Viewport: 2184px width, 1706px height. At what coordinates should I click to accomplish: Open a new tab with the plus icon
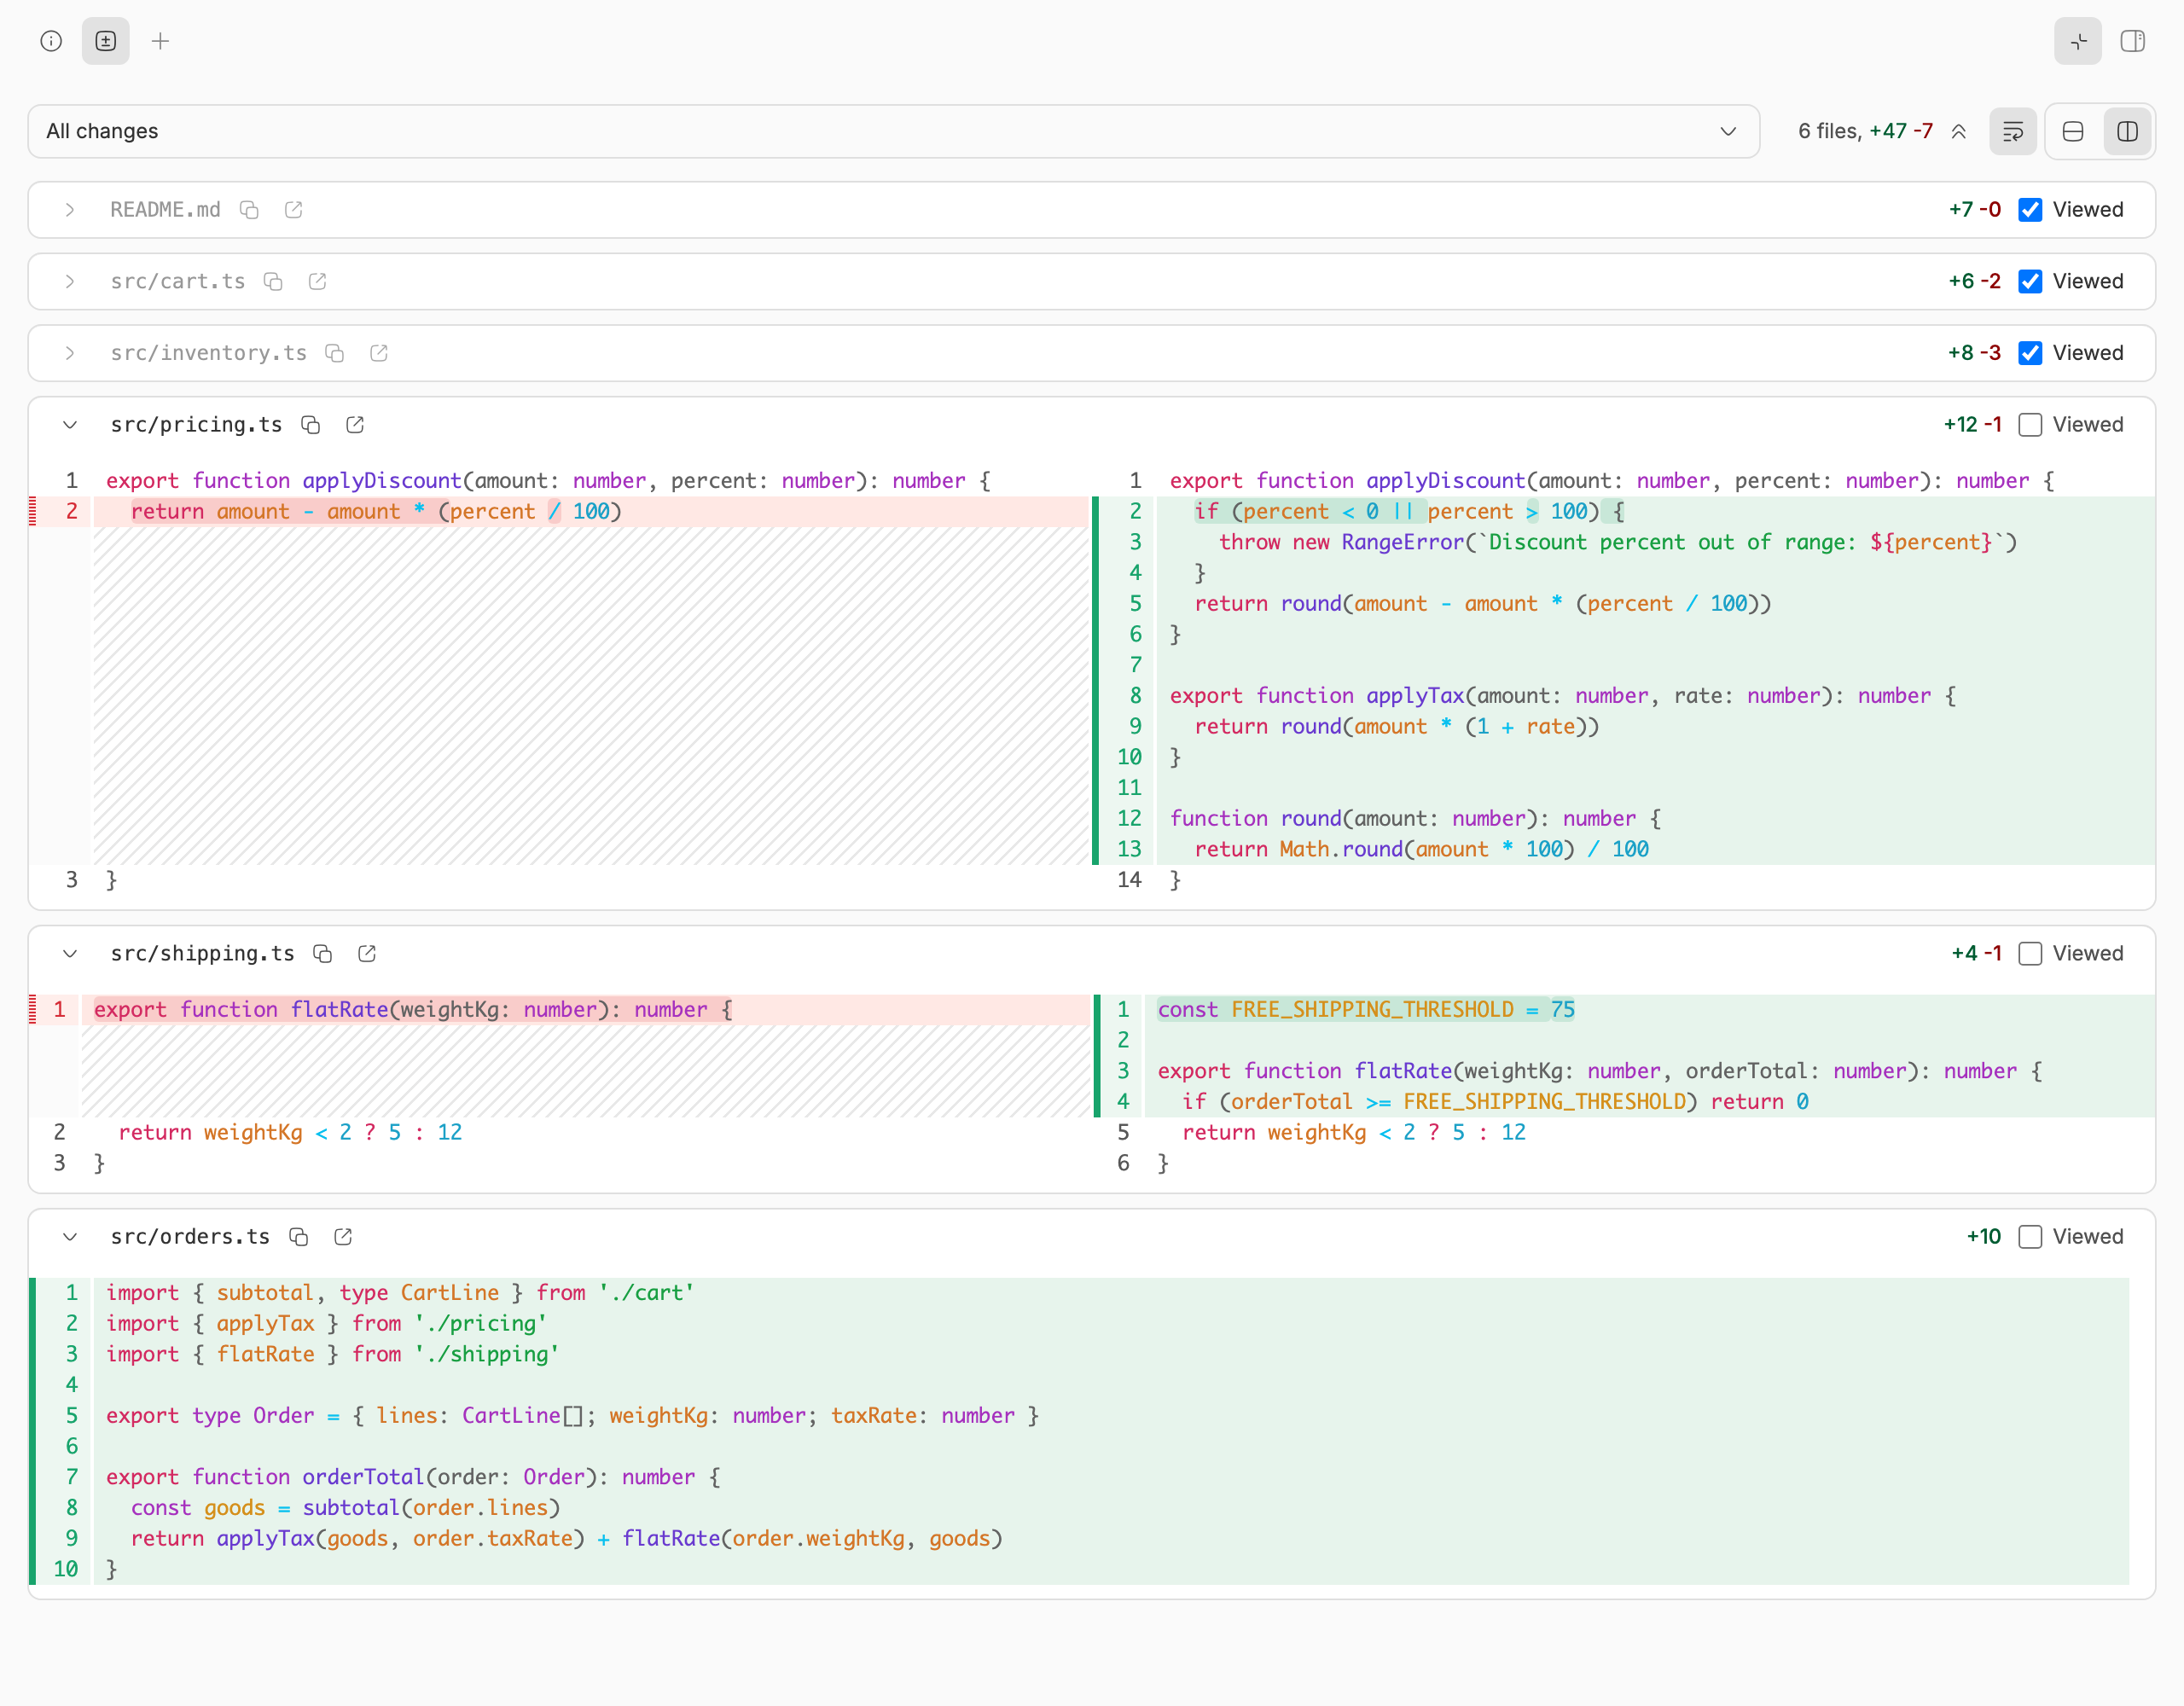tap(160, 41)
